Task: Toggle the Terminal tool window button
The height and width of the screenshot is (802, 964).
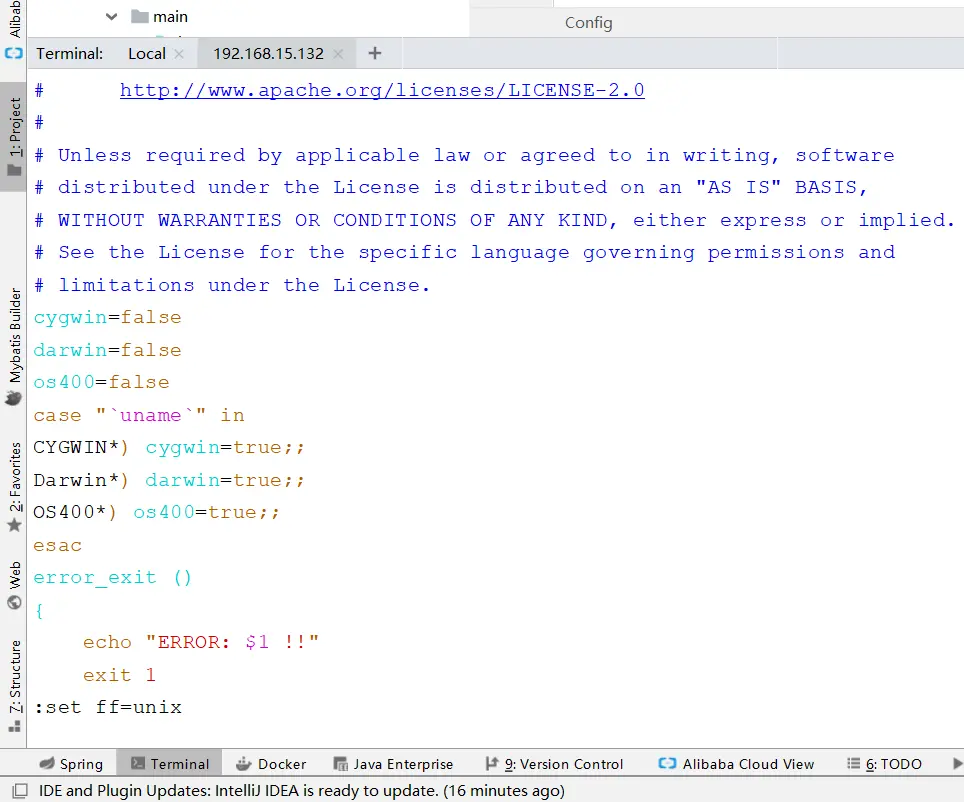Action: (170, 764)
